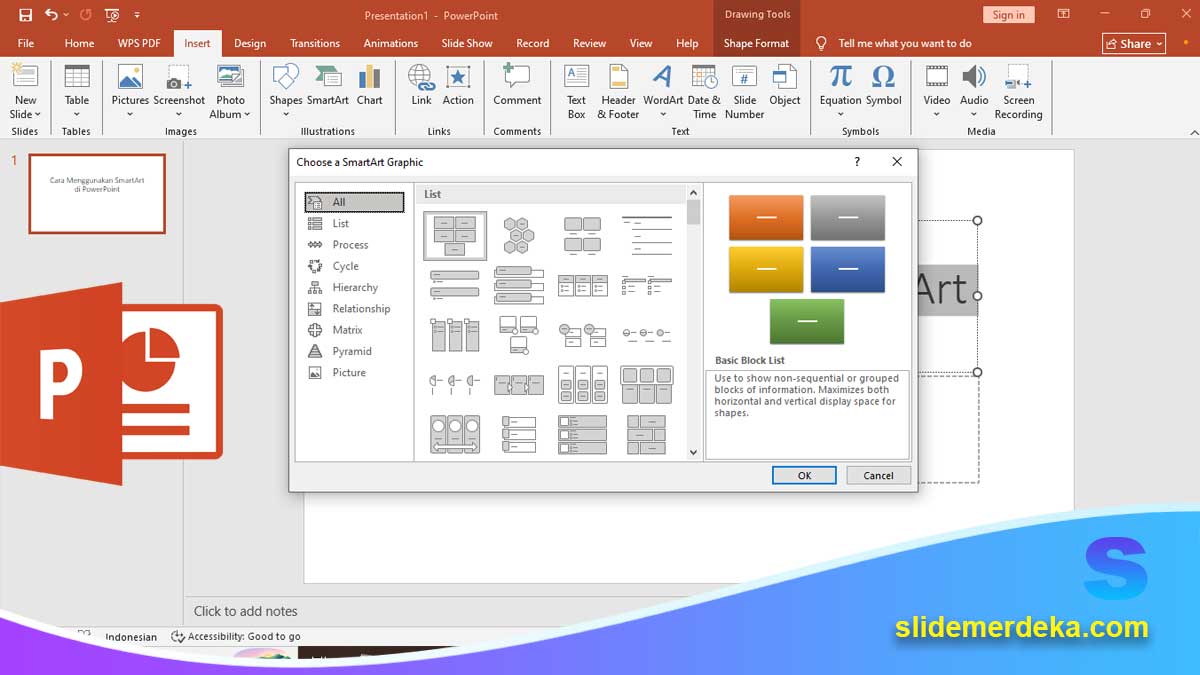The width and height of the screenshot is (1200, 675).
Task: Add a Comment from ribbon
Action: [517, 86]
